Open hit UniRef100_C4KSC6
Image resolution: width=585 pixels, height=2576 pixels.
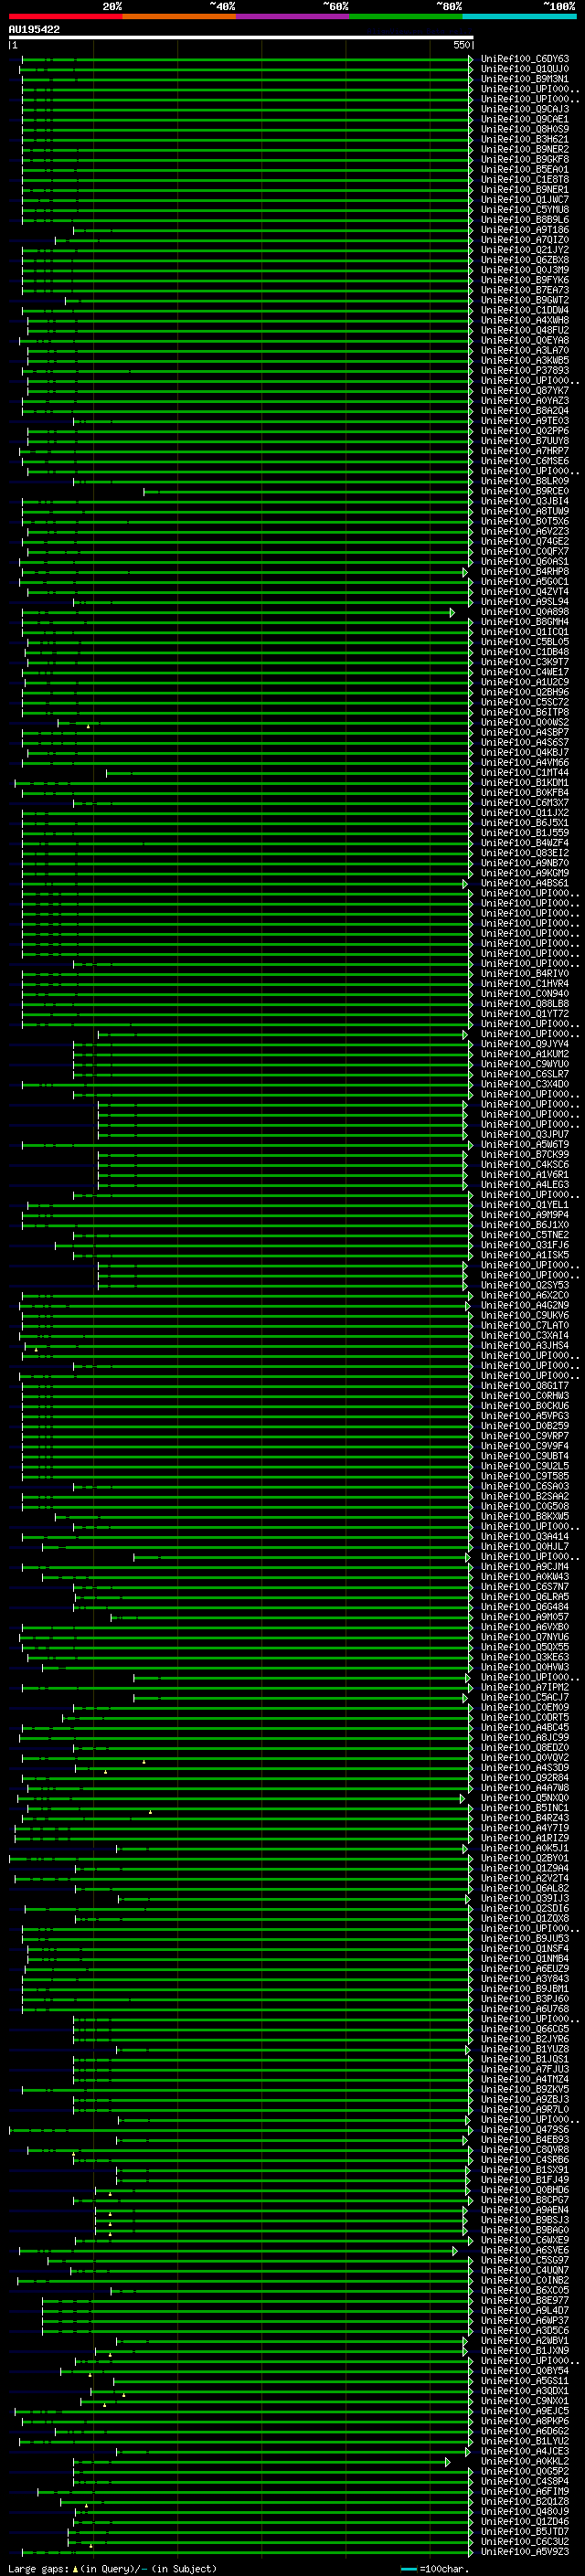(x=524, y=1165)
